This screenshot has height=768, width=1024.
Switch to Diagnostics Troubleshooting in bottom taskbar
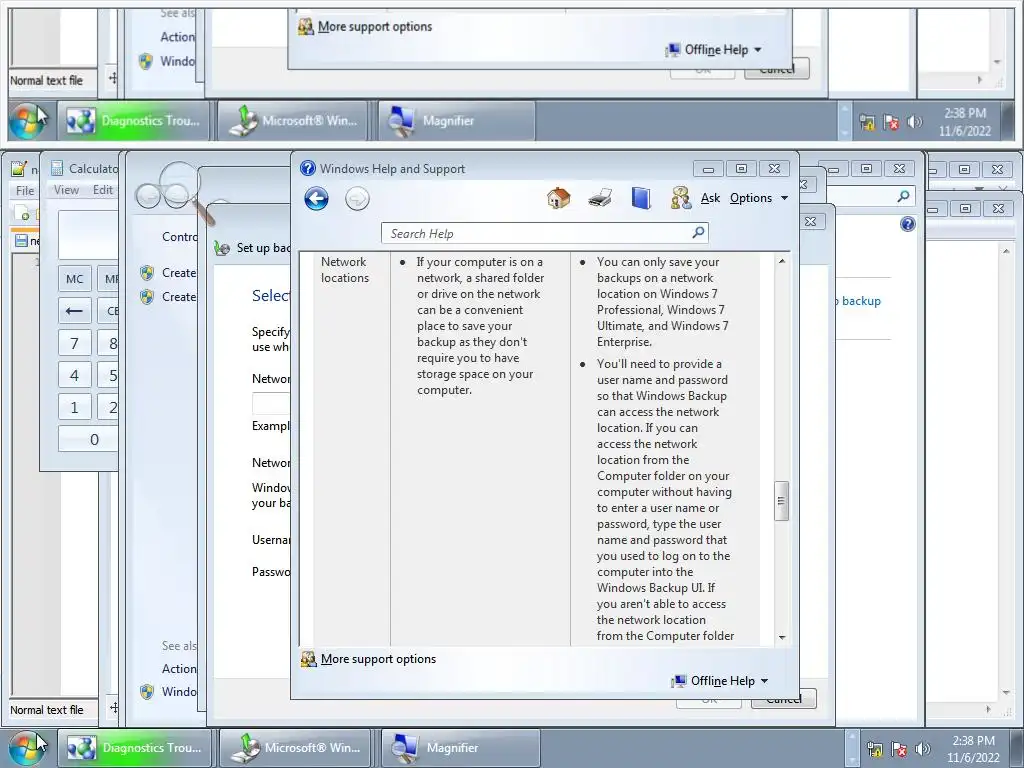click(135, 748)
